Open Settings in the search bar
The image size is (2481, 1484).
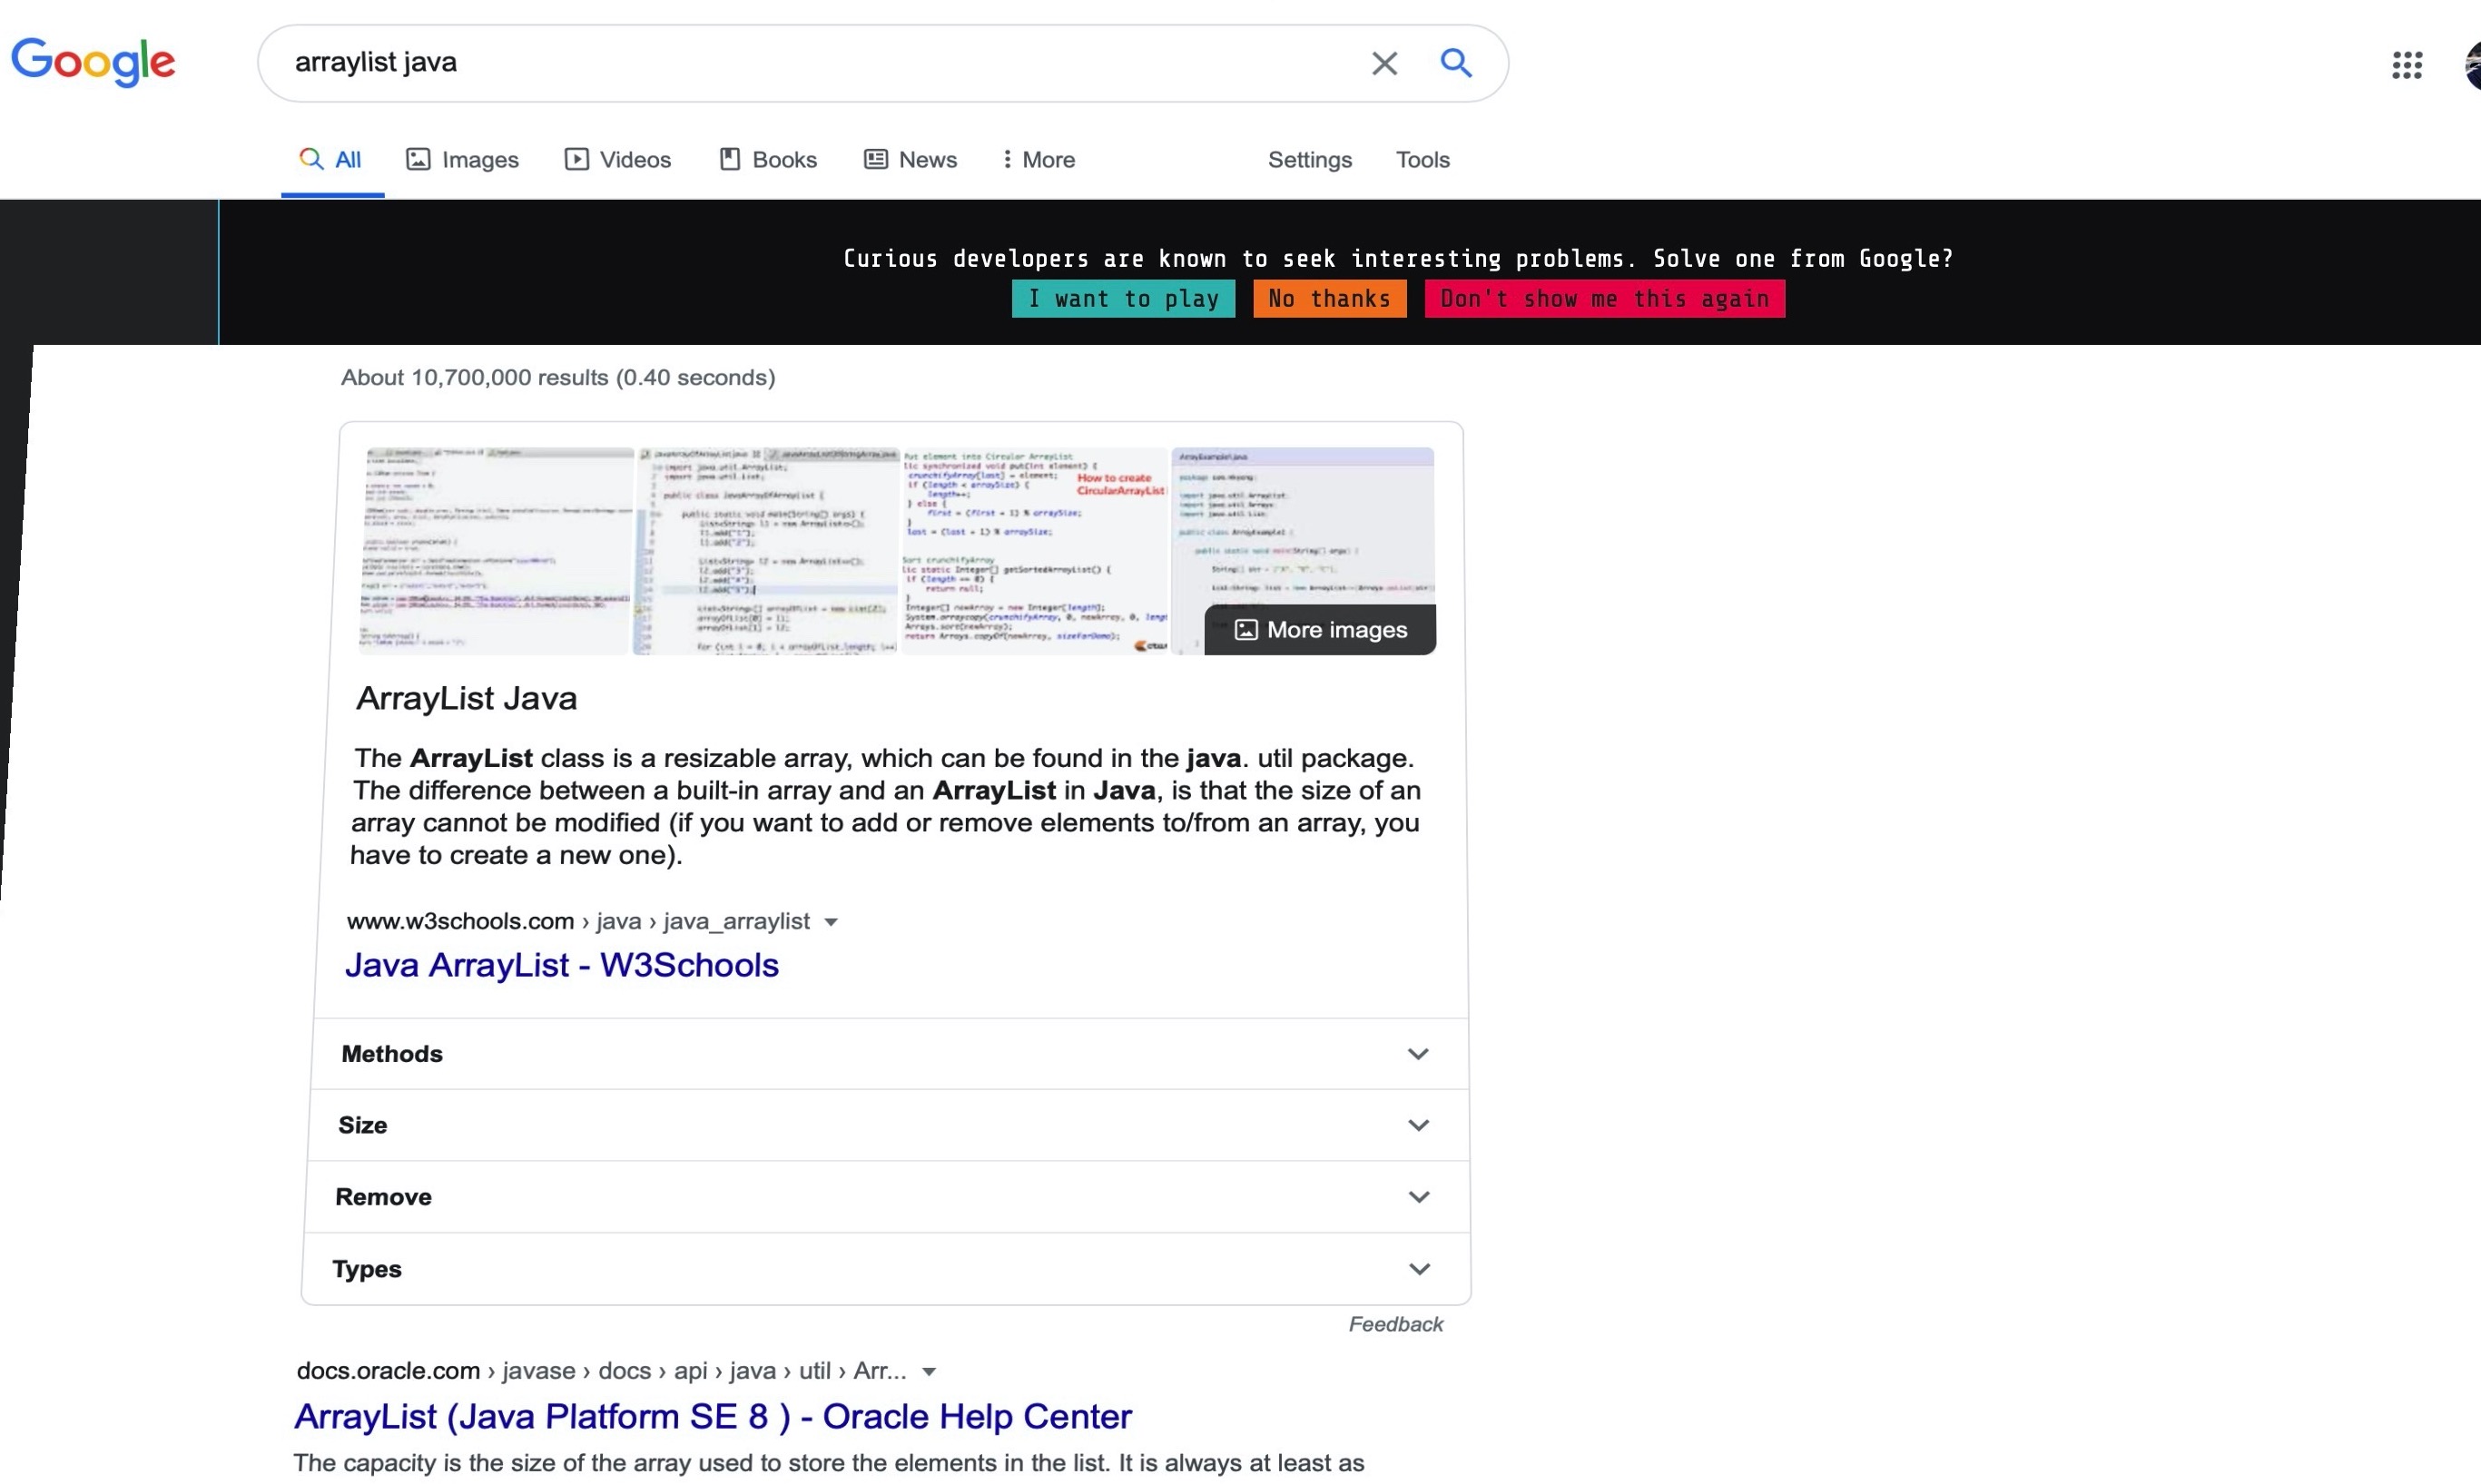1309,160
